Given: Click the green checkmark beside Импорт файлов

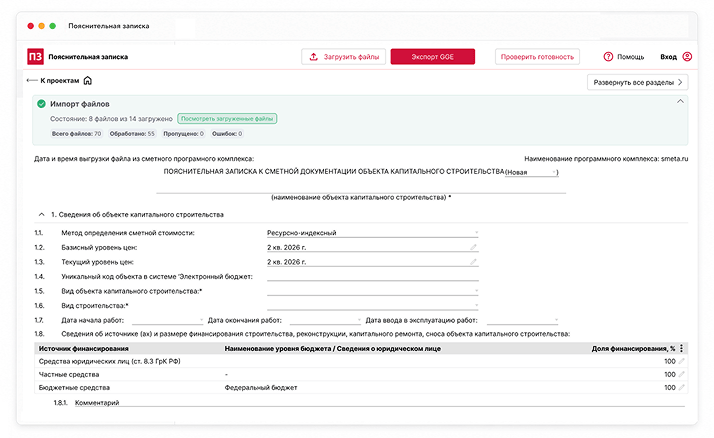Looking at the screenshot, I should coord(41,104).
